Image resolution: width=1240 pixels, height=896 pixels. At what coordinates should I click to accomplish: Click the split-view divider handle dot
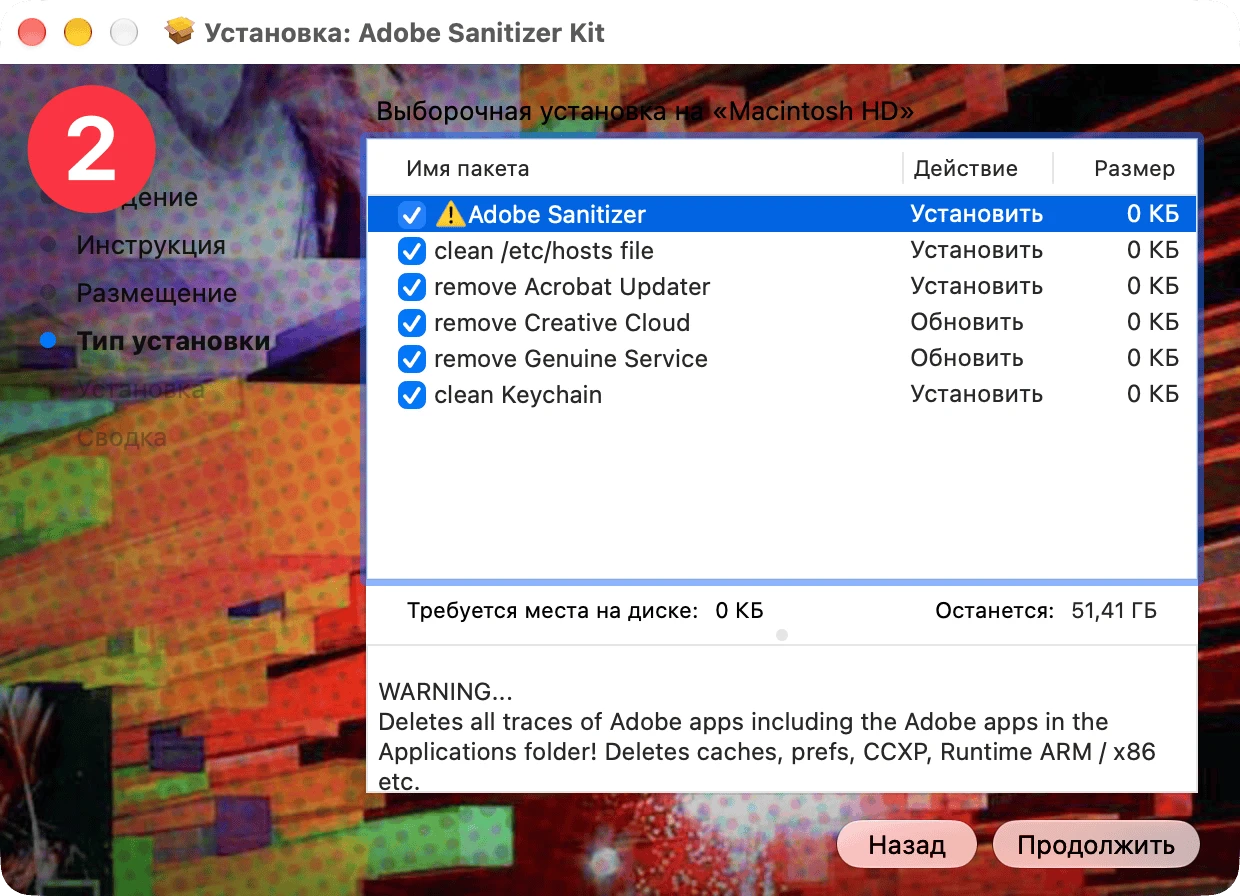pos(782,635)
